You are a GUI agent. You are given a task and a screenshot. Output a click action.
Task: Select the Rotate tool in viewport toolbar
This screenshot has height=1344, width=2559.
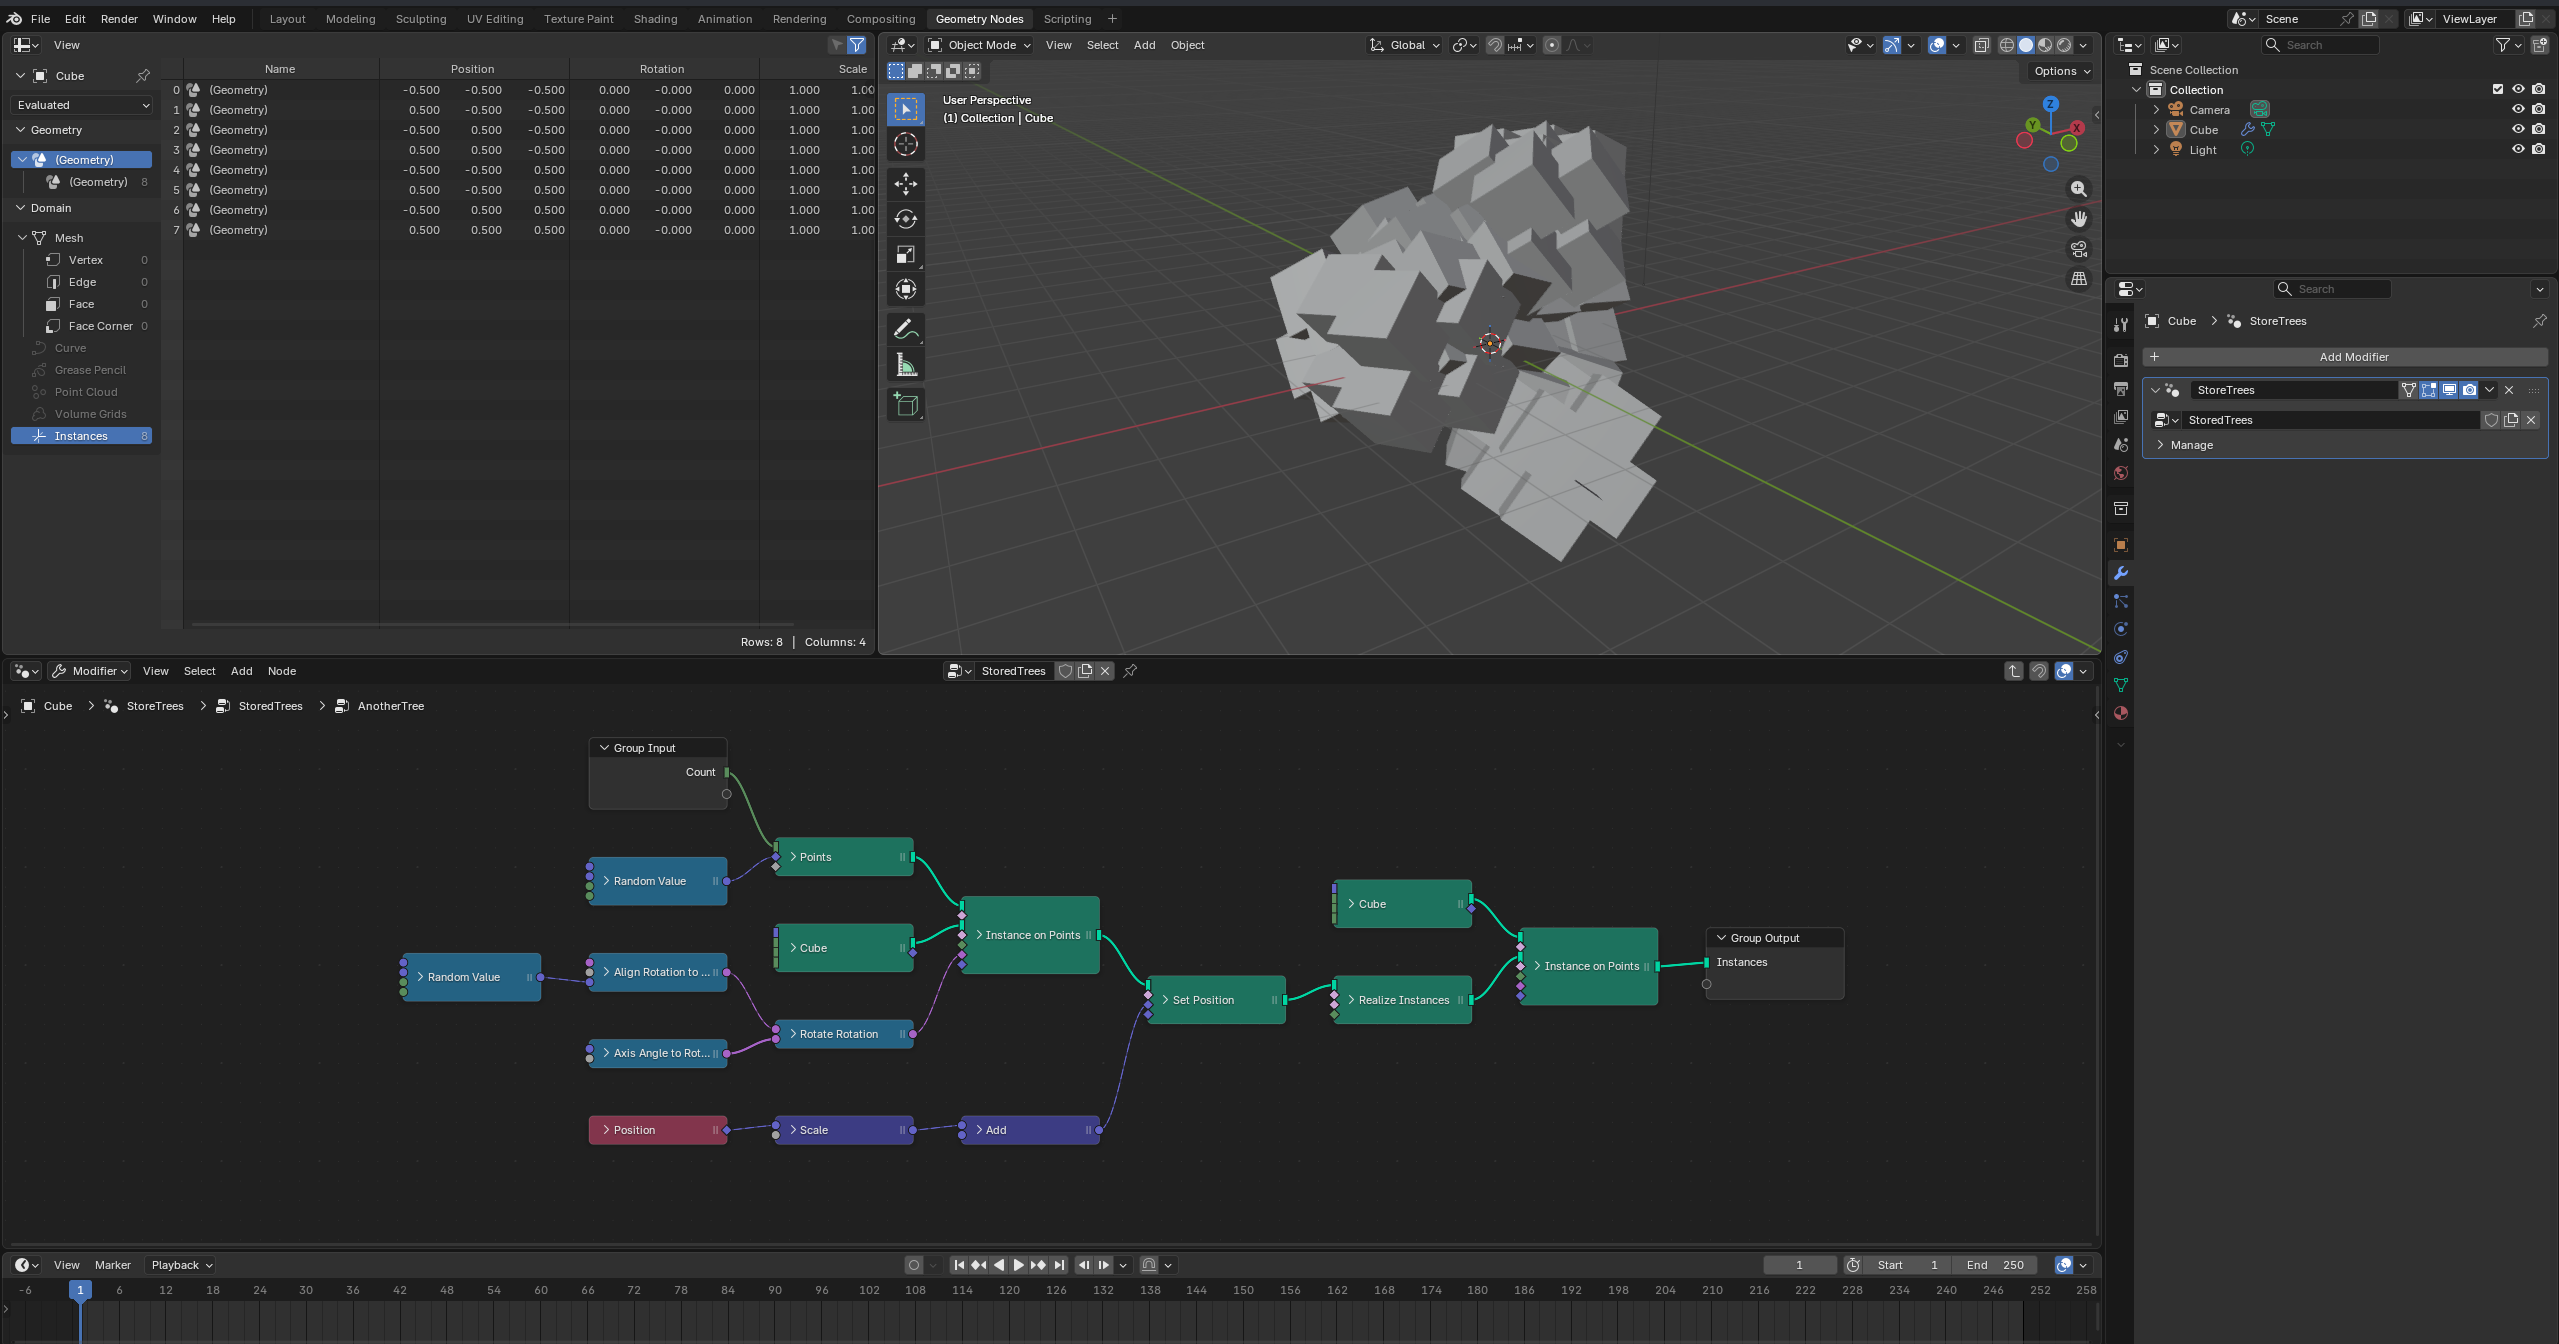click(x=905, y=219)
